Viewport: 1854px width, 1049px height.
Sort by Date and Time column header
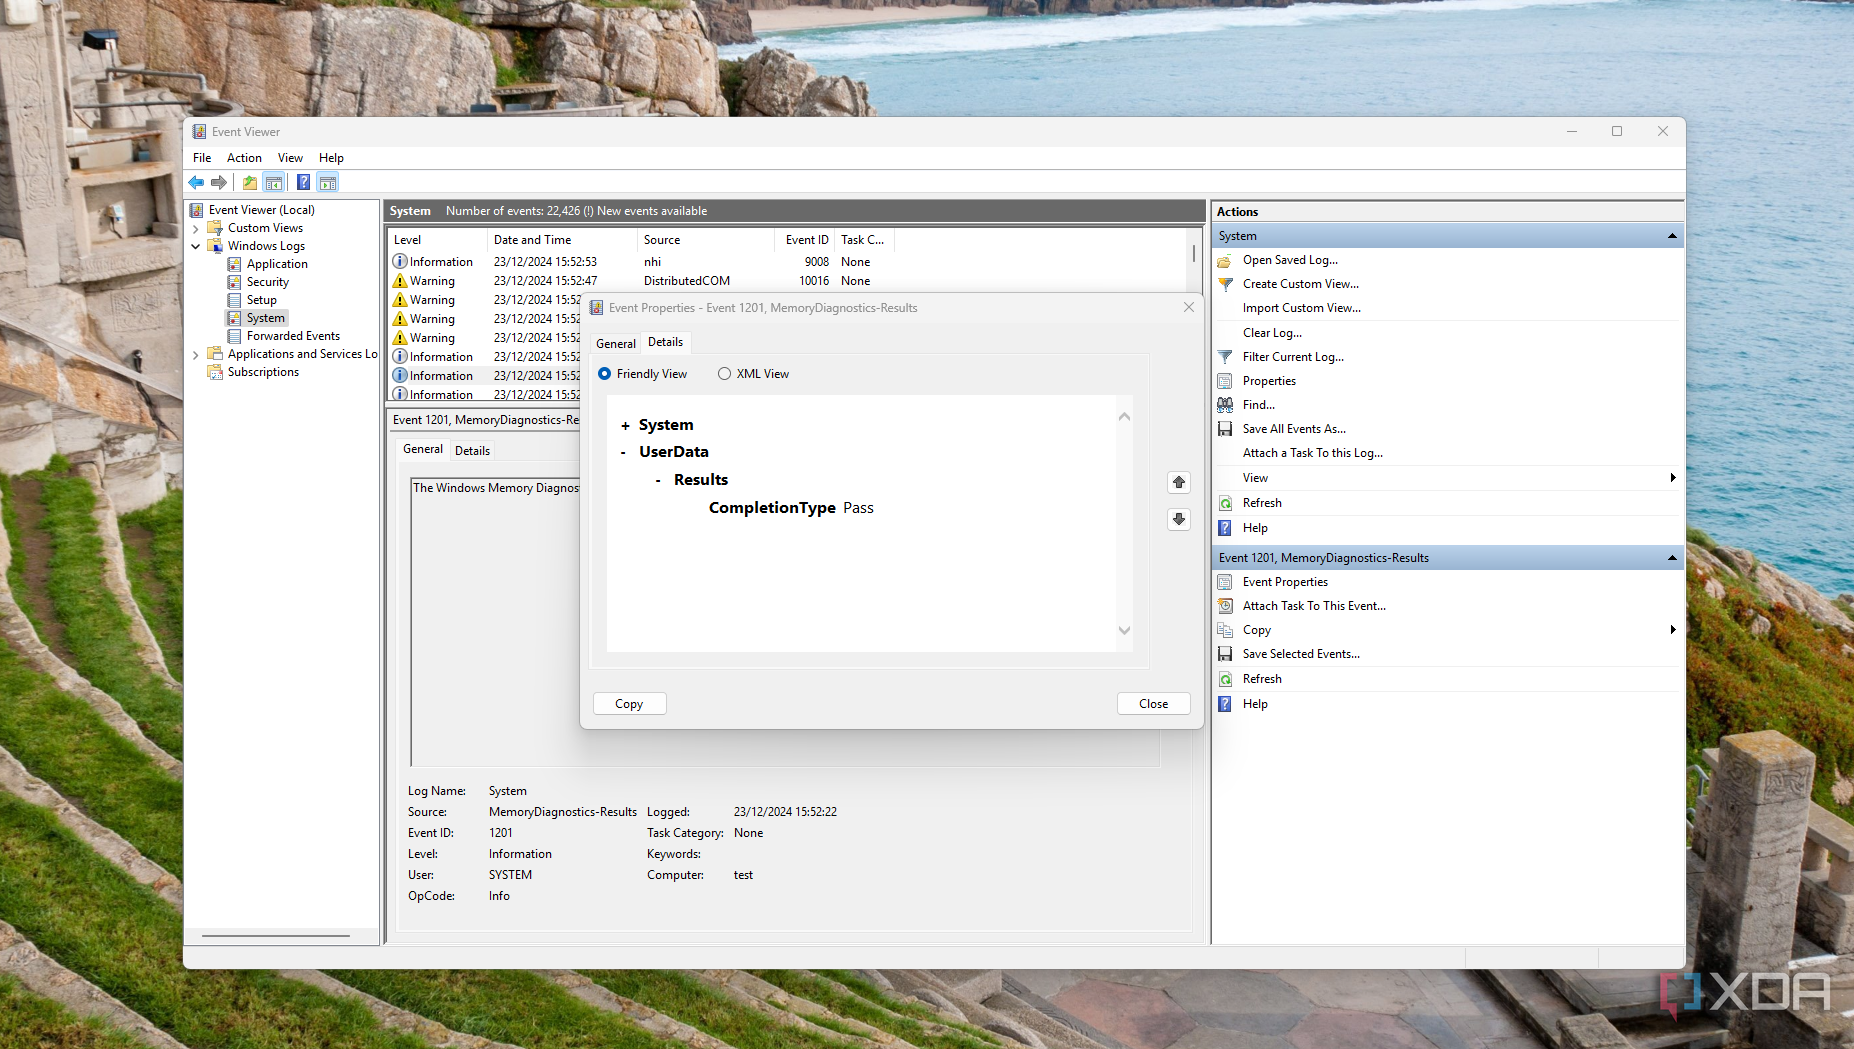point(562,240)
